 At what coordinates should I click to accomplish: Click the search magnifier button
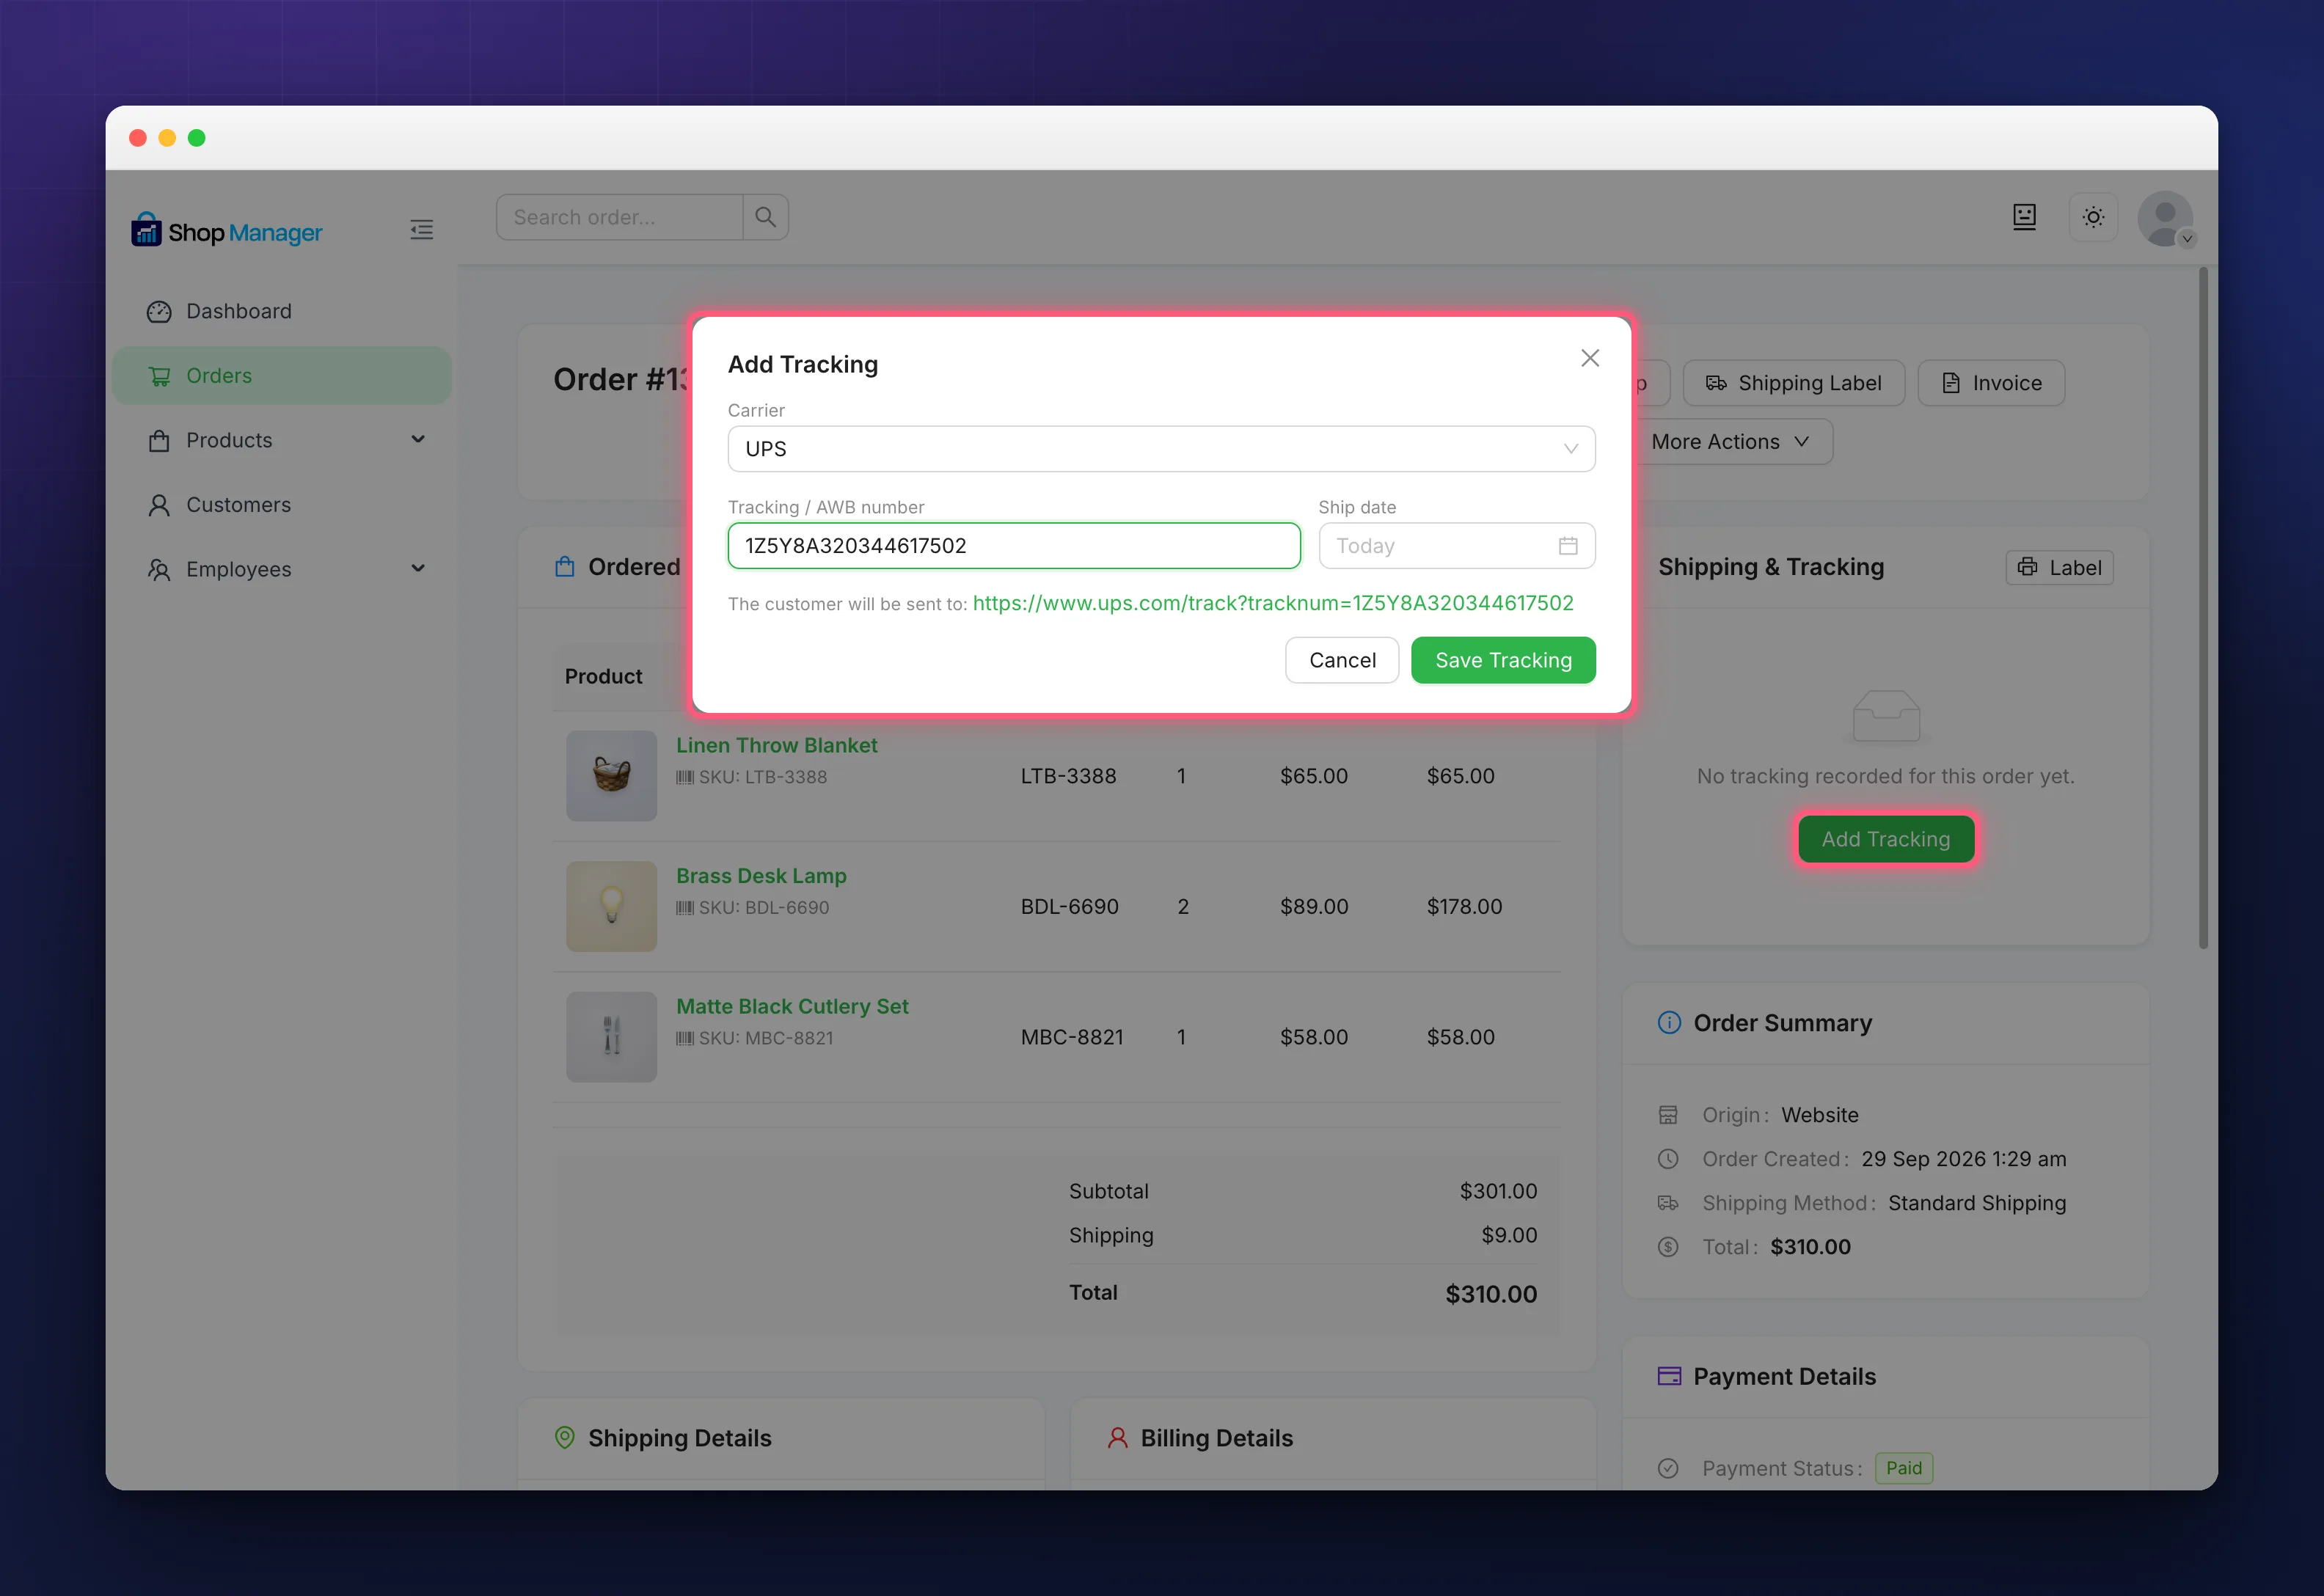click(765, 217)
